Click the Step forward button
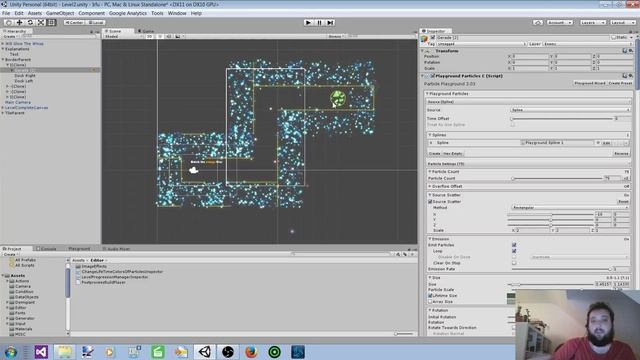 pos(330,22)
